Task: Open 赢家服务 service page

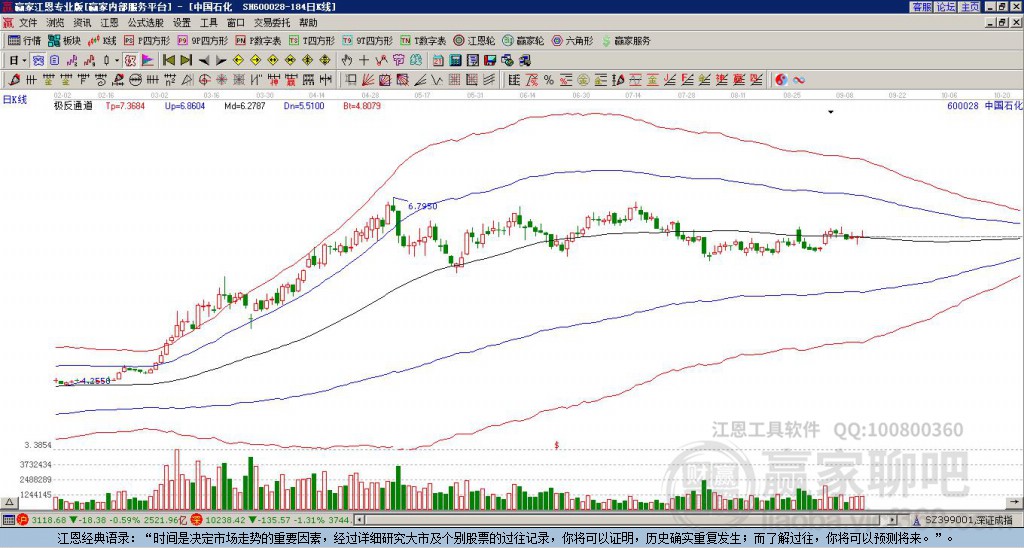Action: coord(626,40)
